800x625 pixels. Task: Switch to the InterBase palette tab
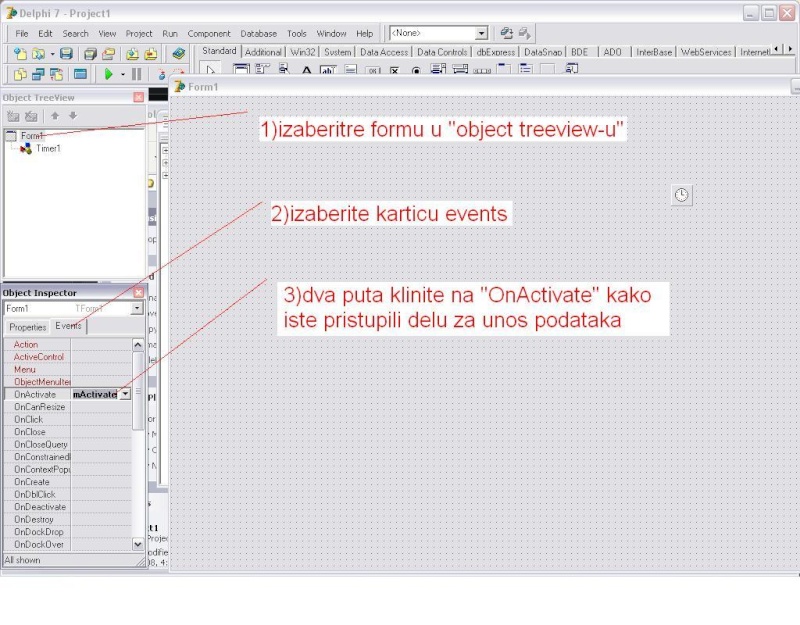tap(654, 52)
